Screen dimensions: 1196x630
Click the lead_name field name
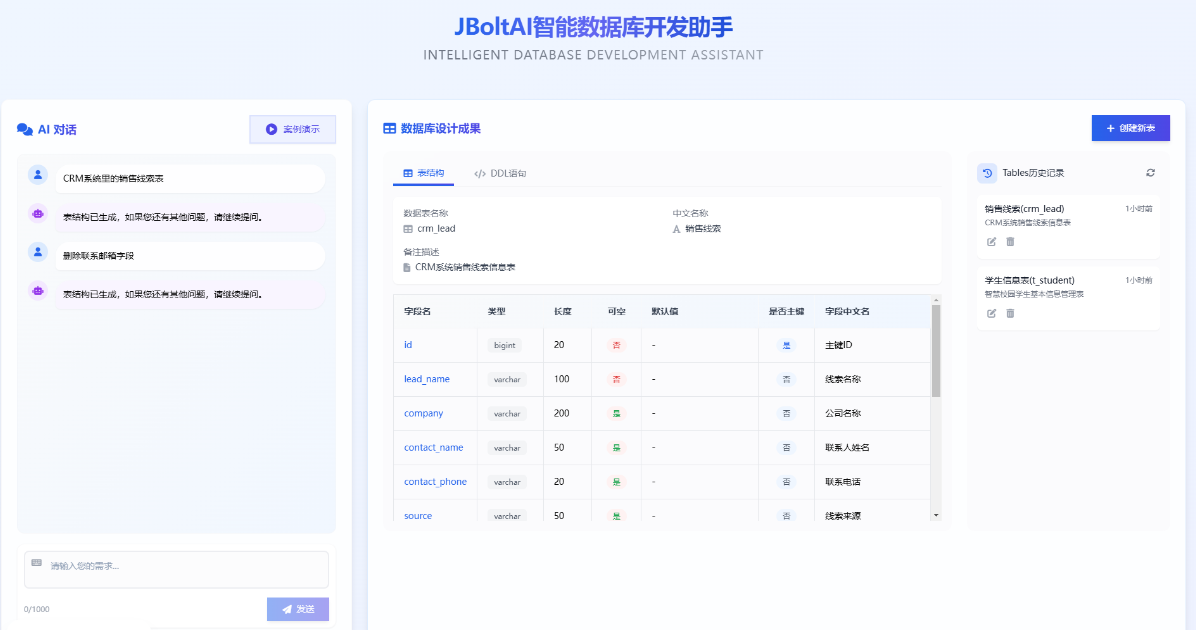tap(426, 379)
